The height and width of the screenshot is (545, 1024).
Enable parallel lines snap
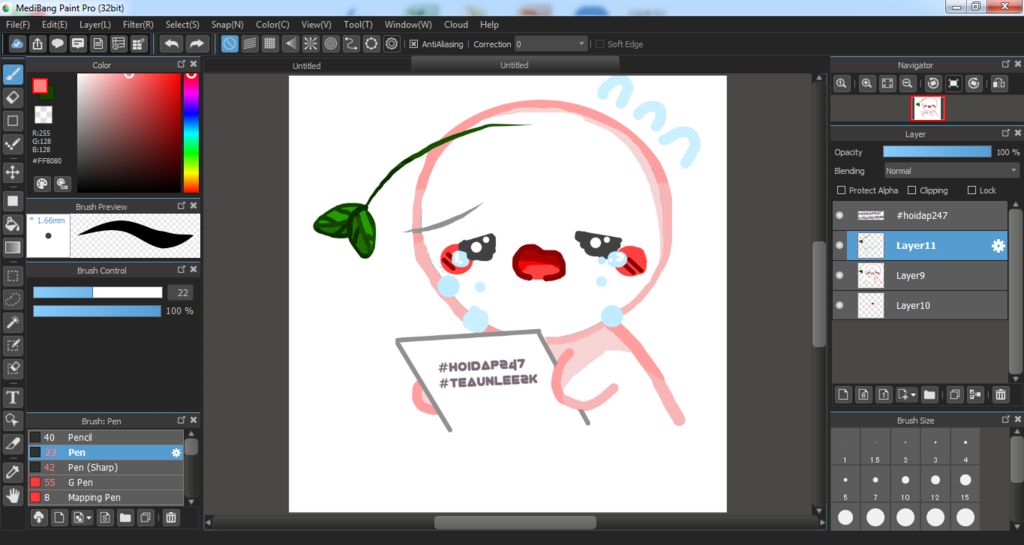249,44
